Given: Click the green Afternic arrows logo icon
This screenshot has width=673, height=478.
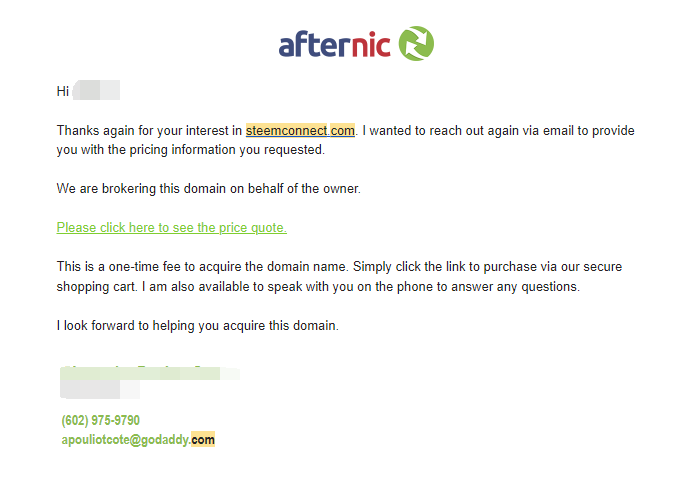Looking at the screenshot, I should (x=416, y=43).
